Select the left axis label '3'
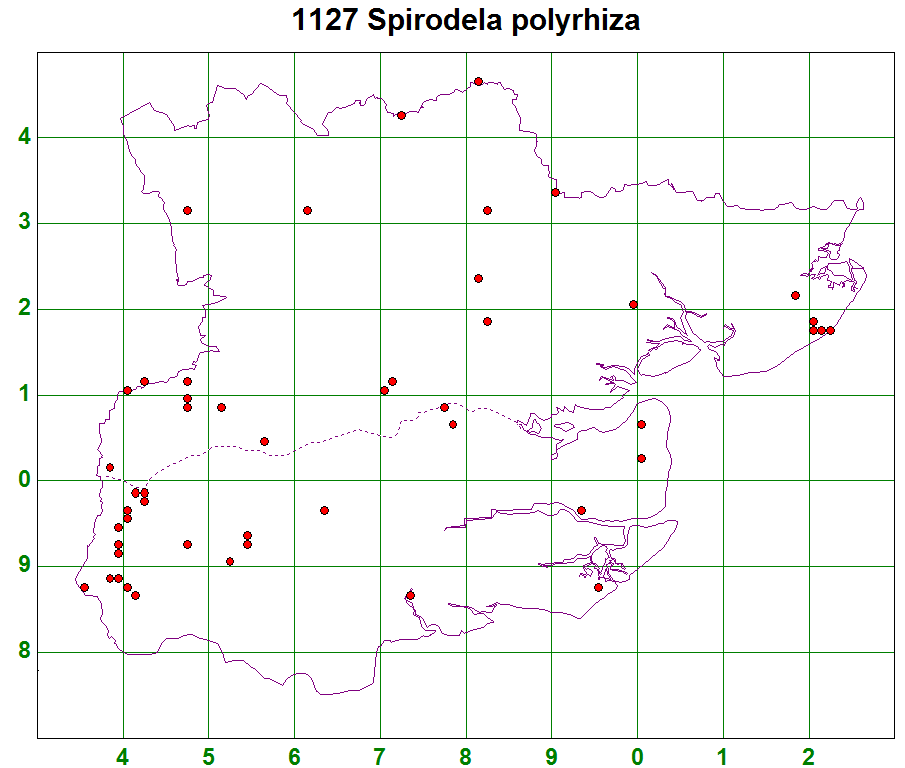 coord(23,223)
